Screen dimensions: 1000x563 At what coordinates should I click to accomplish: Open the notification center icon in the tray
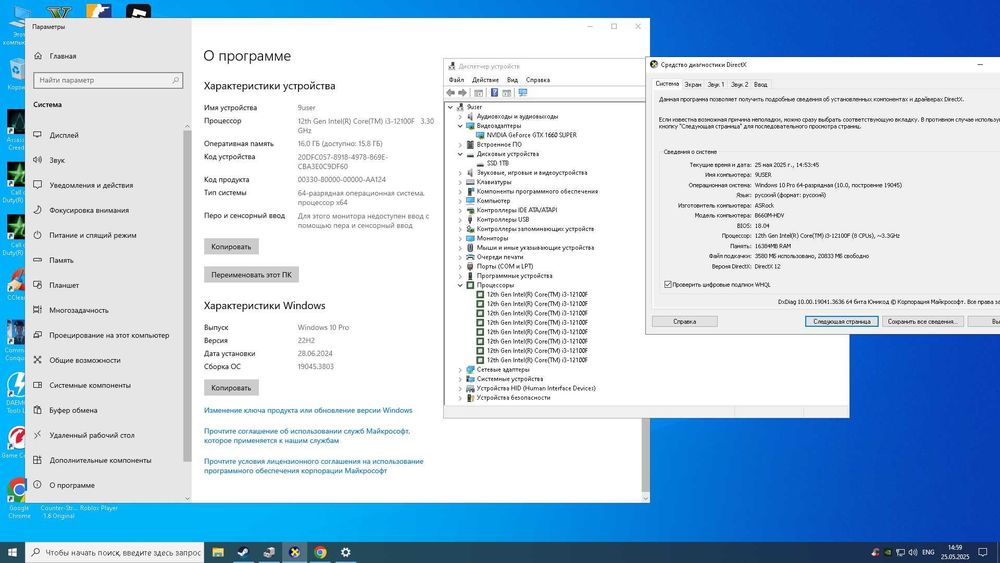[983, 552]
